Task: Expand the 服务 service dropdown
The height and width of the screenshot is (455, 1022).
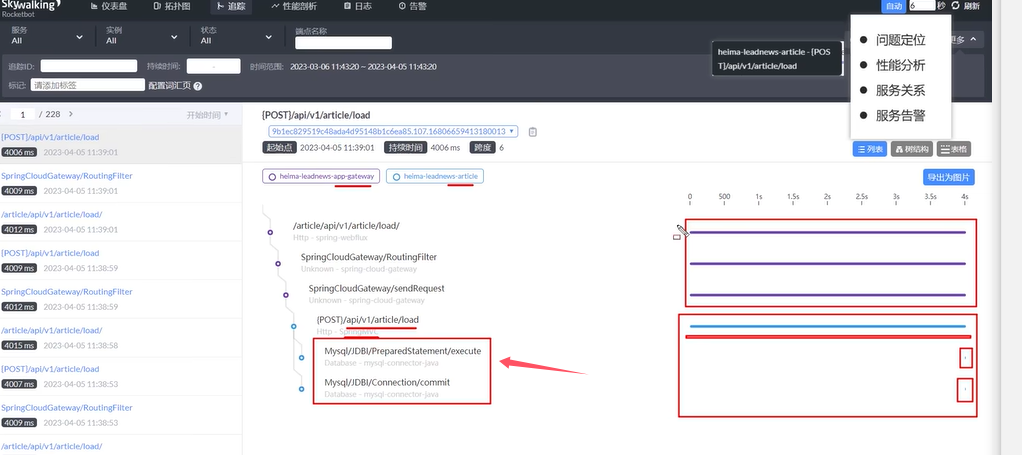Action: pos(47,36)
